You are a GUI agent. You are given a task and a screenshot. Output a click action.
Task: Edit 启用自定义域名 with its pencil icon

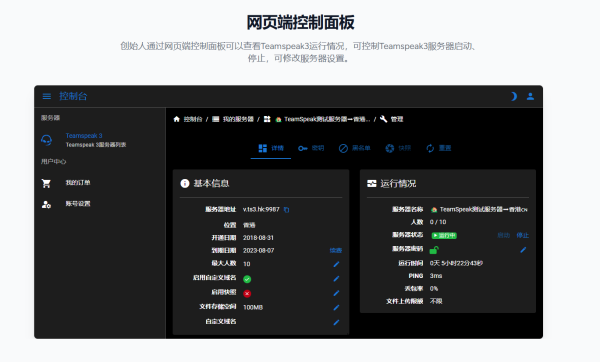336,279
